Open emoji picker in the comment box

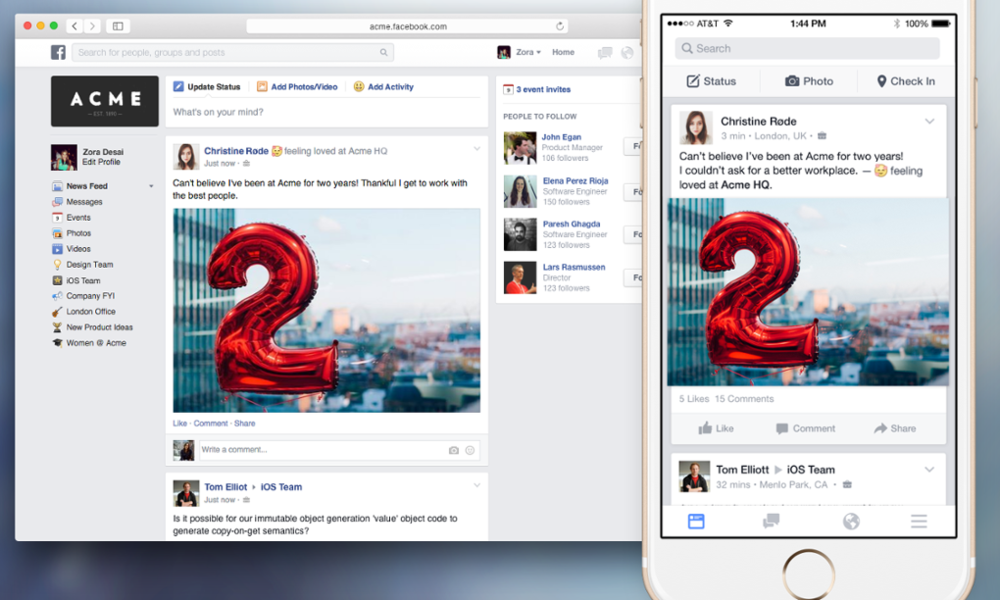pos(470,450)
